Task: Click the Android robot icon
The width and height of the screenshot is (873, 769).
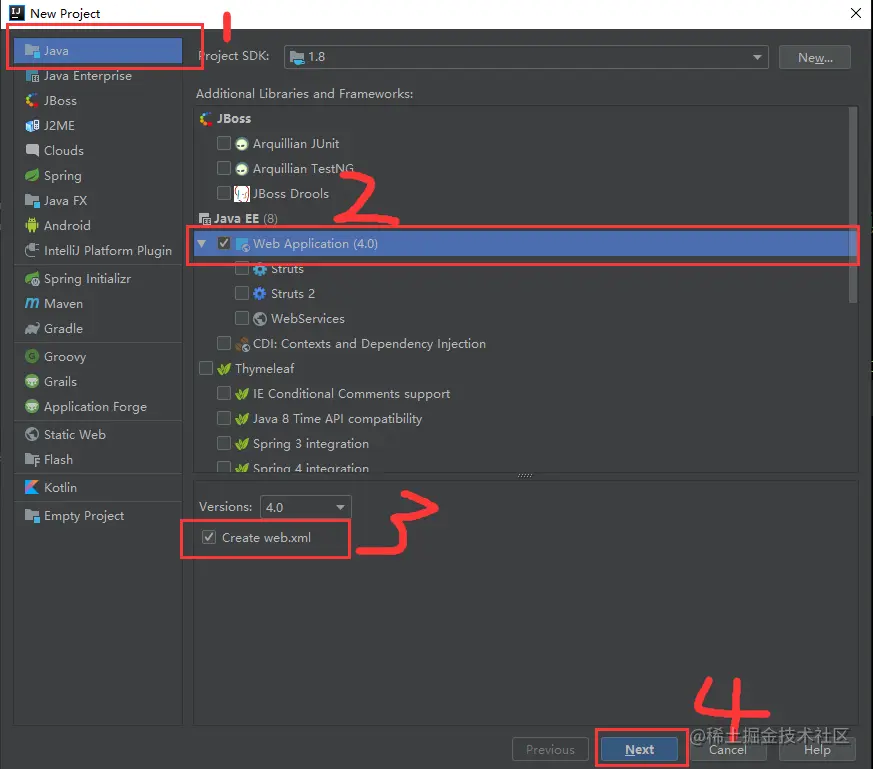Action: tap(32, 226)
